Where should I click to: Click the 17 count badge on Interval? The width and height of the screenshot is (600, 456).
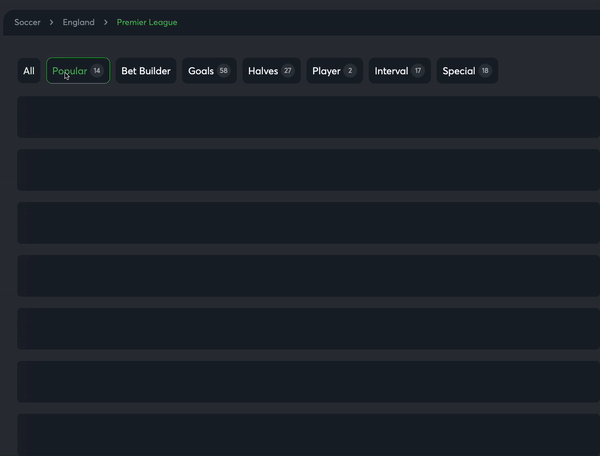[418, 71]
